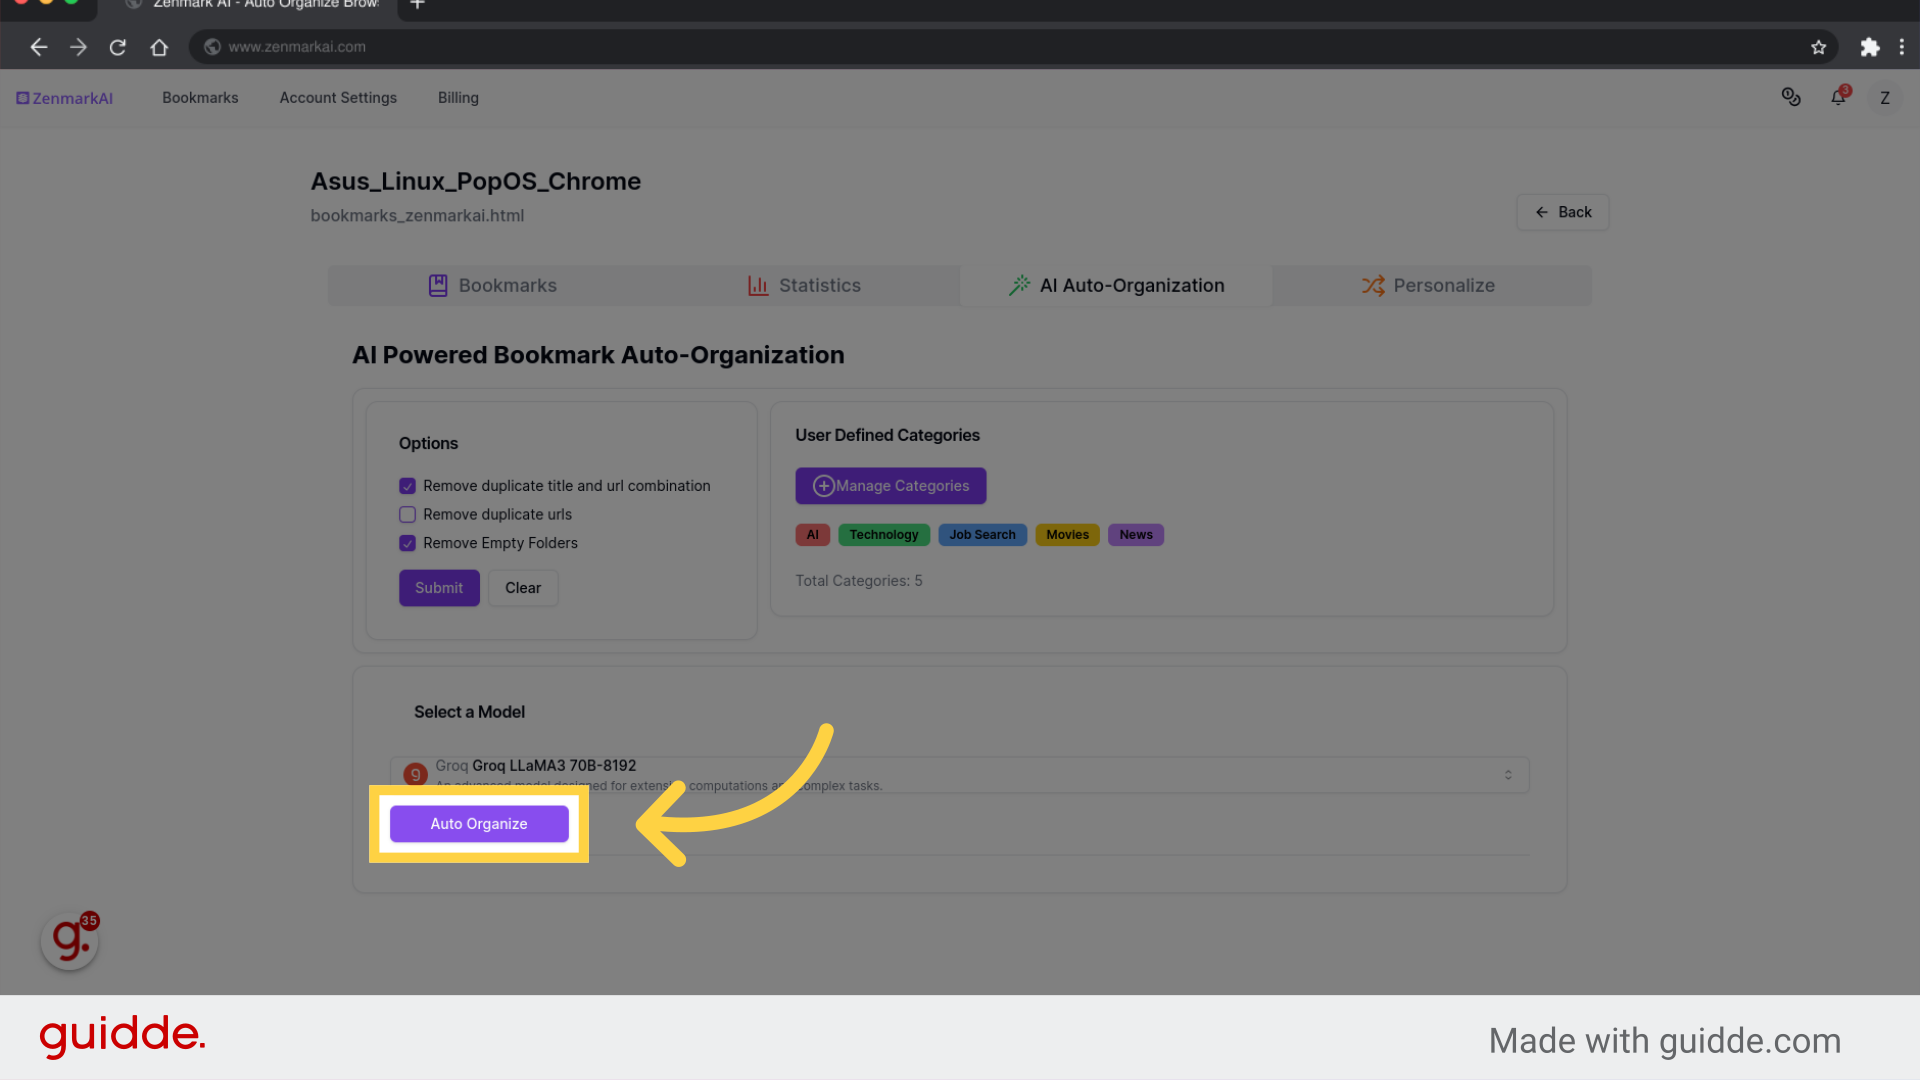Open the credits coins icon in header
The image size is (1920, 1080).
(1791, 97)
